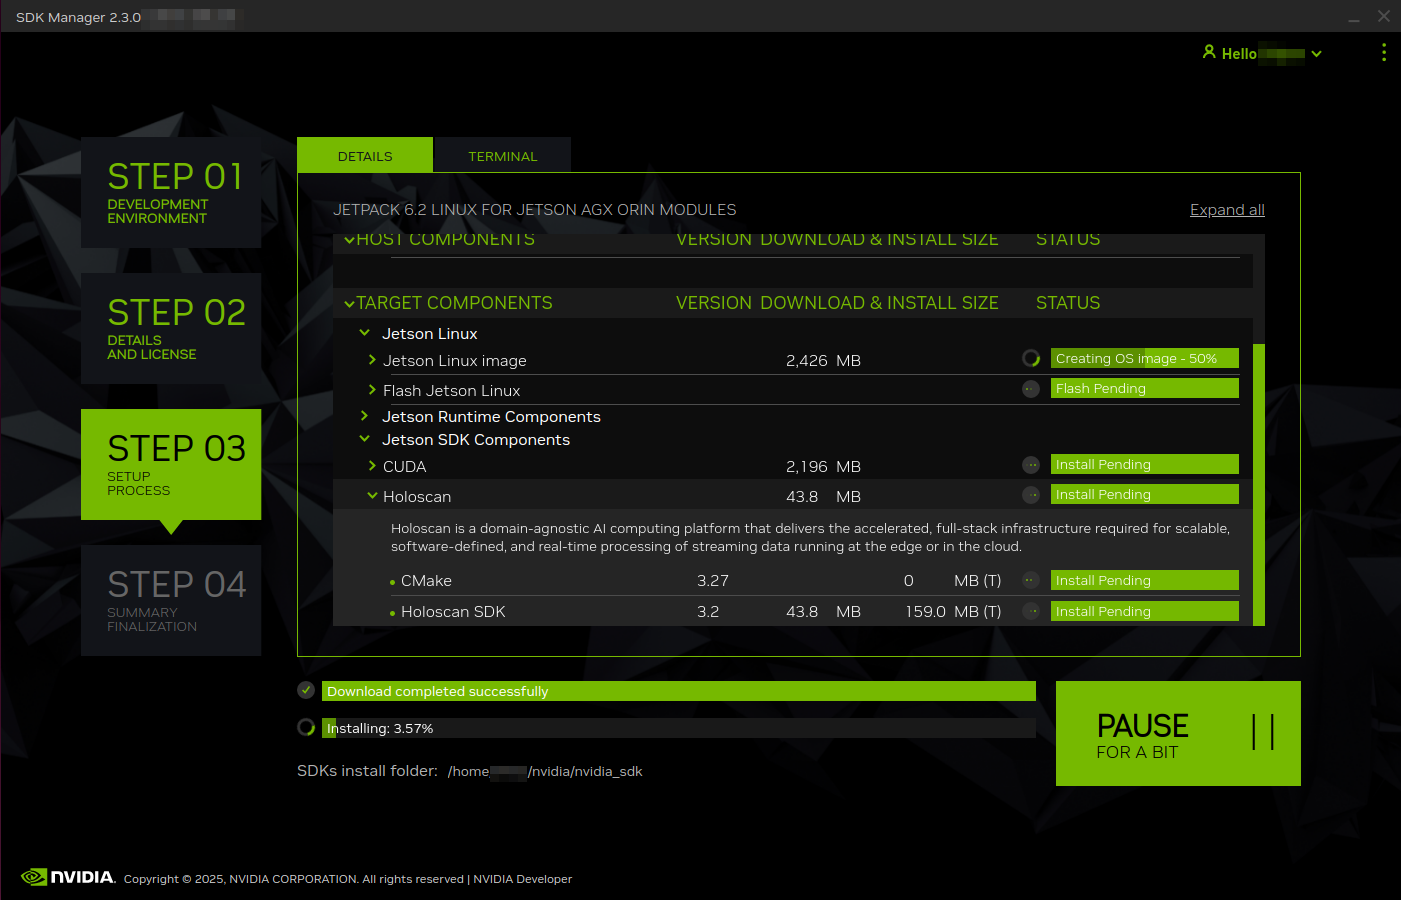
Task: Click the Flash Pending status bar
Action: 1145,388
